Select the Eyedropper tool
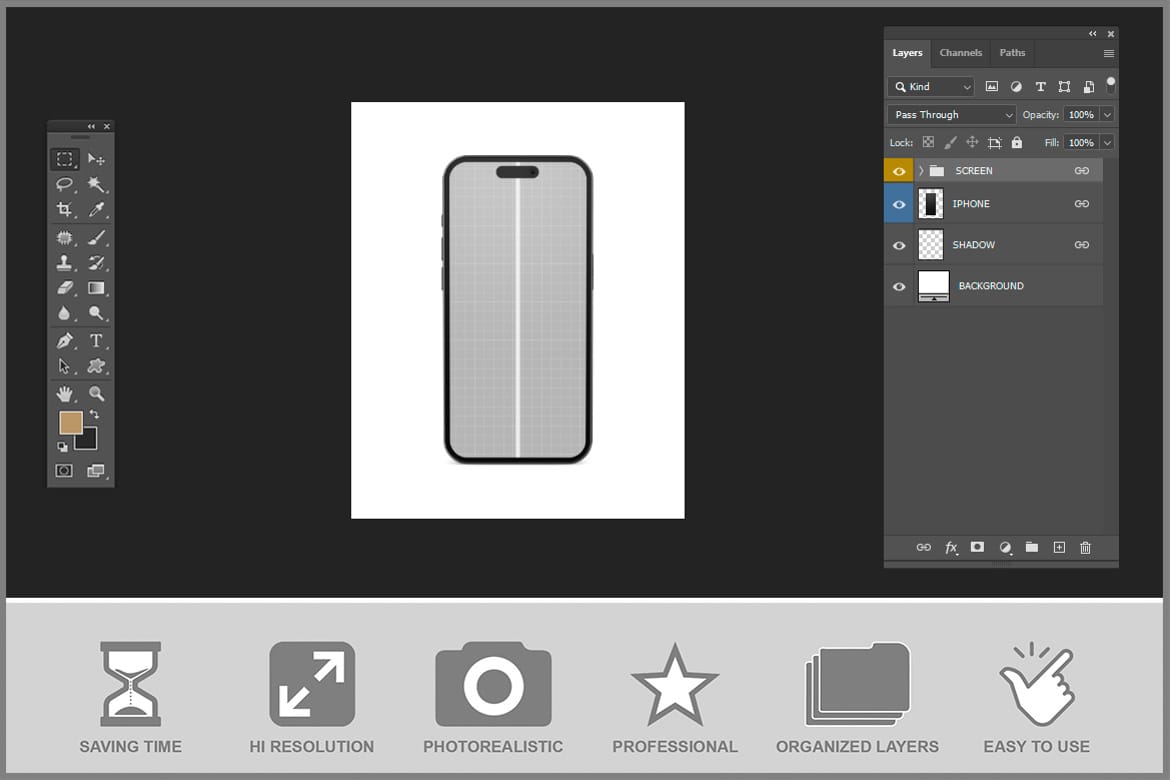1170x780 pixels. 96,209
